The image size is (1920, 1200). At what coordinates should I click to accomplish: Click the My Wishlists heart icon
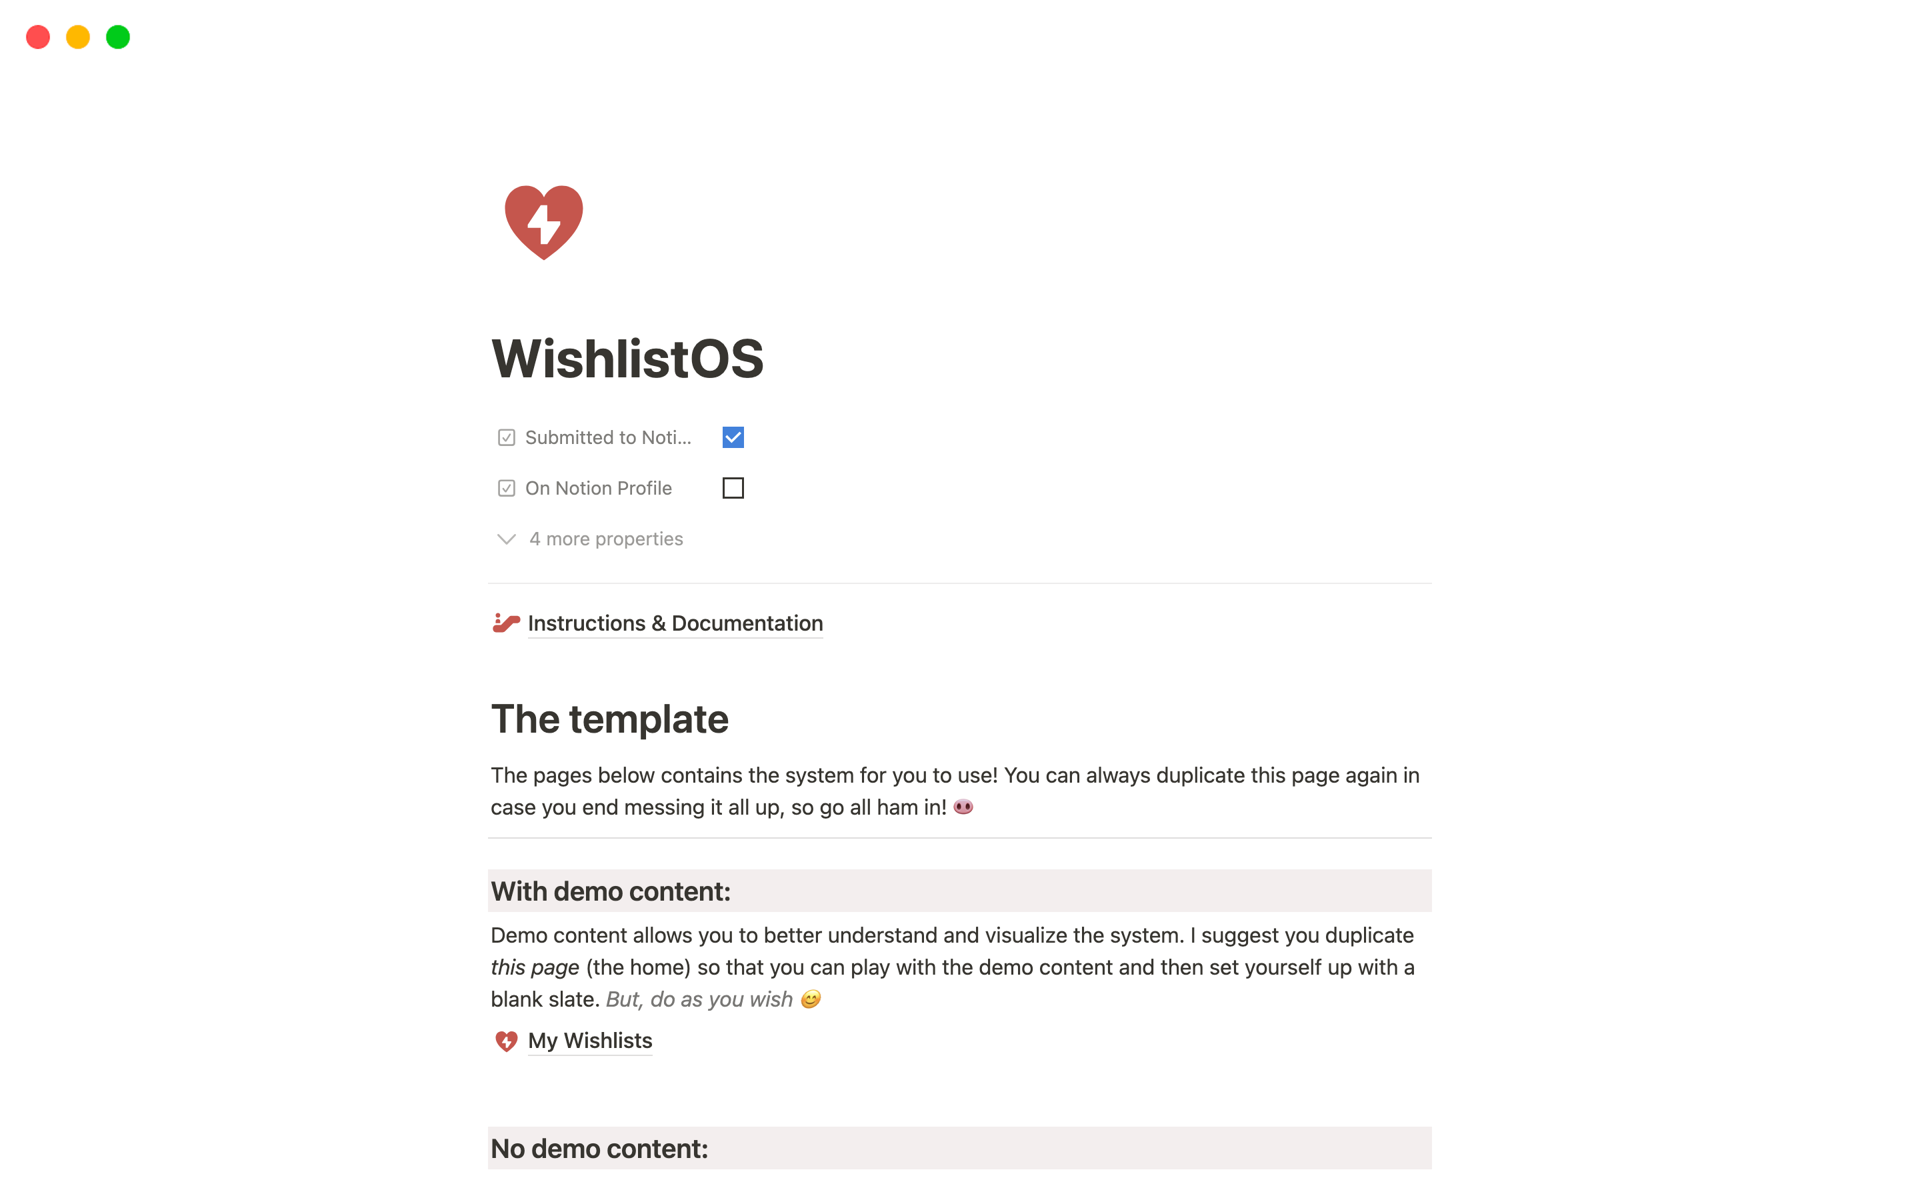[x=505, y=1040]
